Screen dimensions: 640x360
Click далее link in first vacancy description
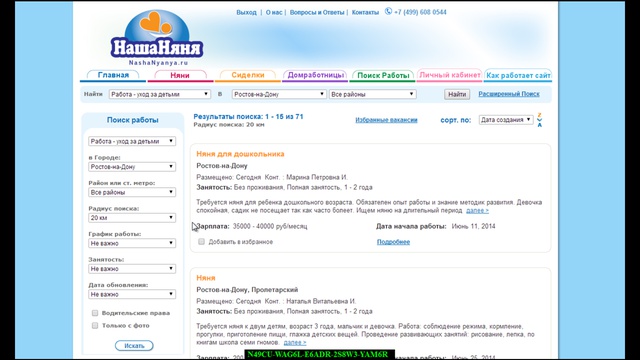point(477,211)
